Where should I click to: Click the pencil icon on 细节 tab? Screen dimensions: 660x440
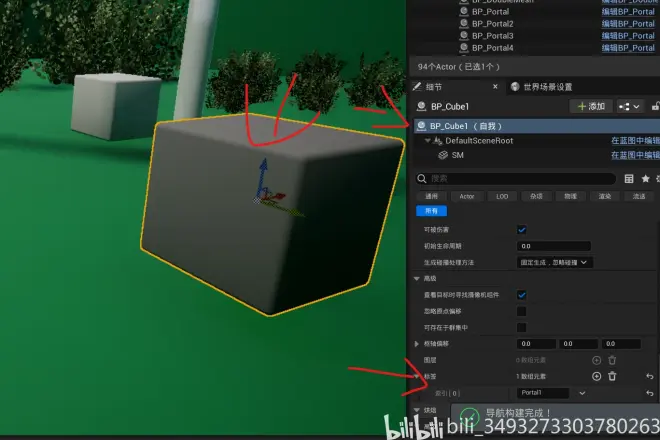click(x=417, y=87)
